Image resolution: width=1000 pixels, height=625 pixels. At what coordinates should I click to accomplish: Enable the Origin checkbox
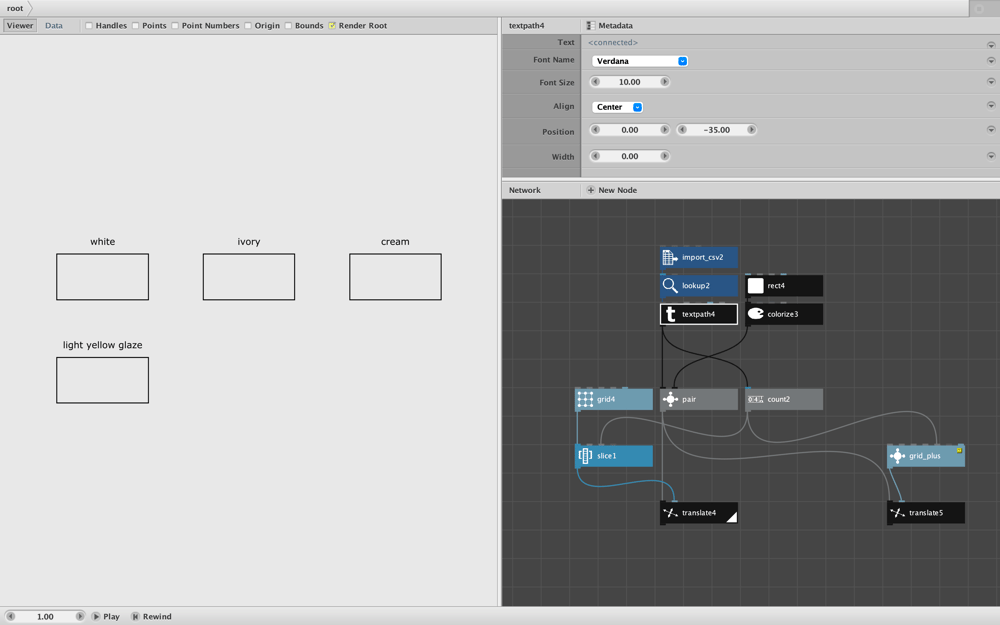(x=247, y=26)
